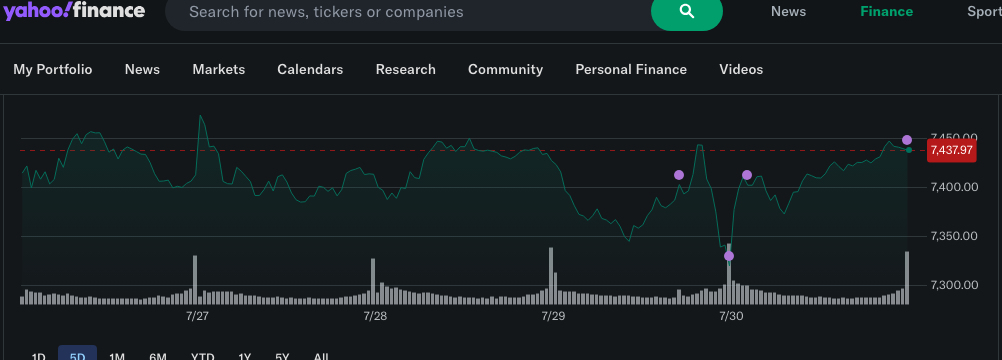Open the Calendars menu

(x=310, y=69)
